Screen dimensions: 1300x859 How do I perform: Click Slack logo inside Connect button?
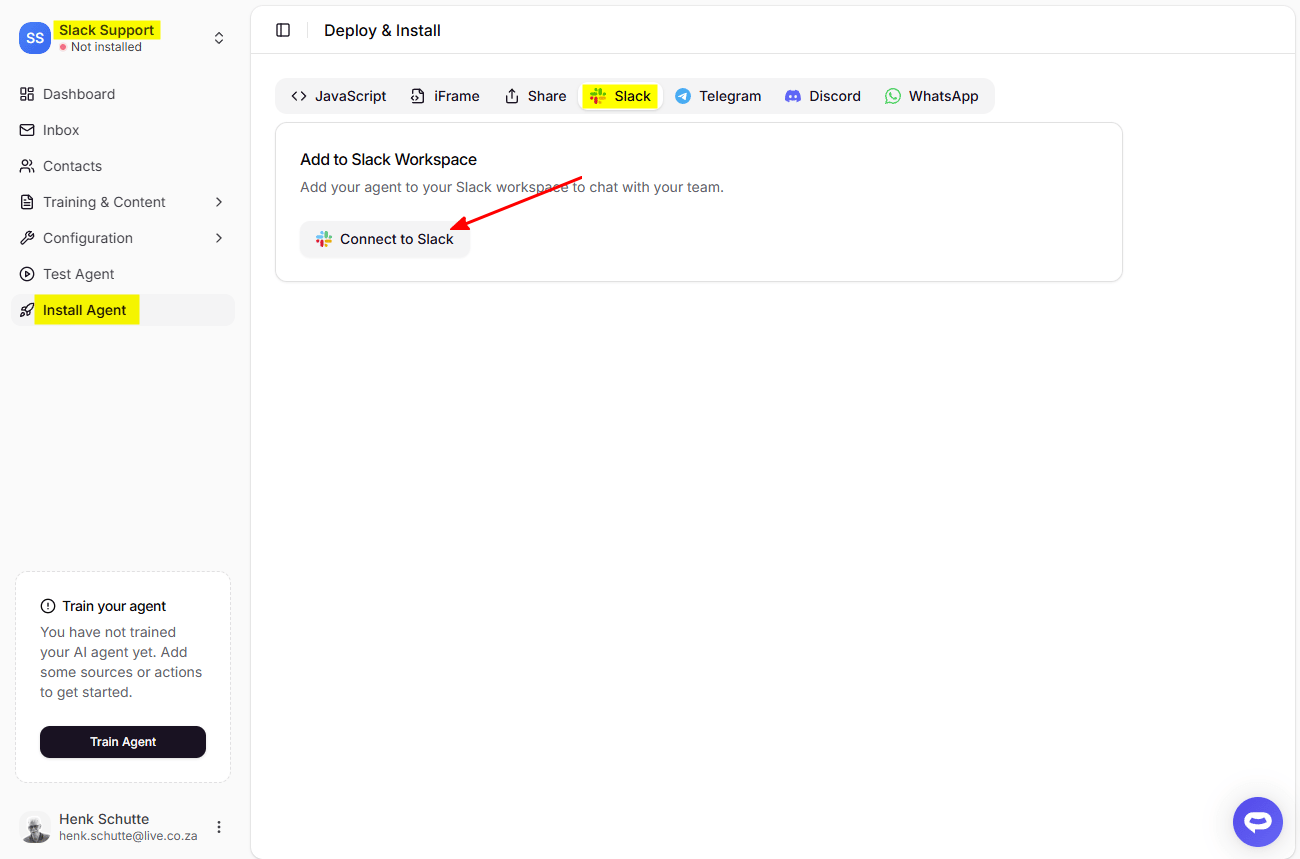tap(324, 239)
